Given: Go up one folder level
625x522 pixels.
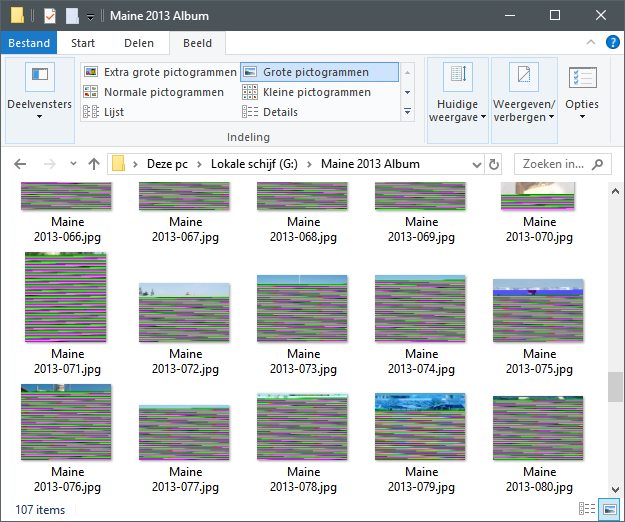Looking at the screenshot, I should (94, 164).
